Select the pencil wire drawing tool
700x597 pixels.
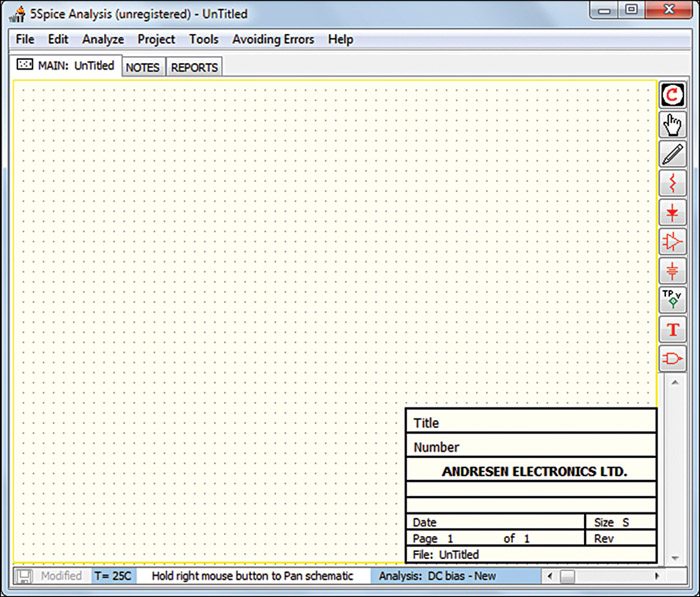pos(672,154)
